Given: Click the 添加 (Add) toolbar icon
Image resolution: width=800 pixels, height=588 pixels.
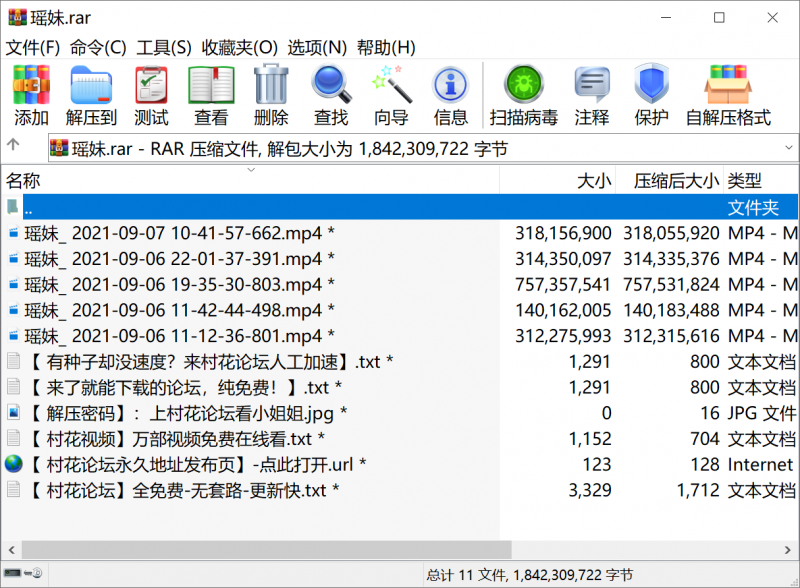Looking at the screenshot, I should pos(30,93).
